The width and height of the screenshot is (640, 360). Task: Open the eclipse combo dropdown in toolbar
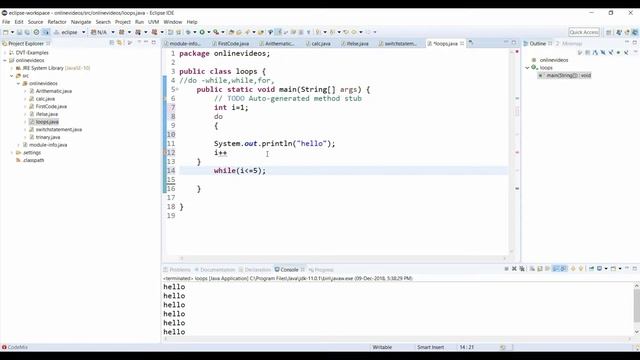coord(84,32)
